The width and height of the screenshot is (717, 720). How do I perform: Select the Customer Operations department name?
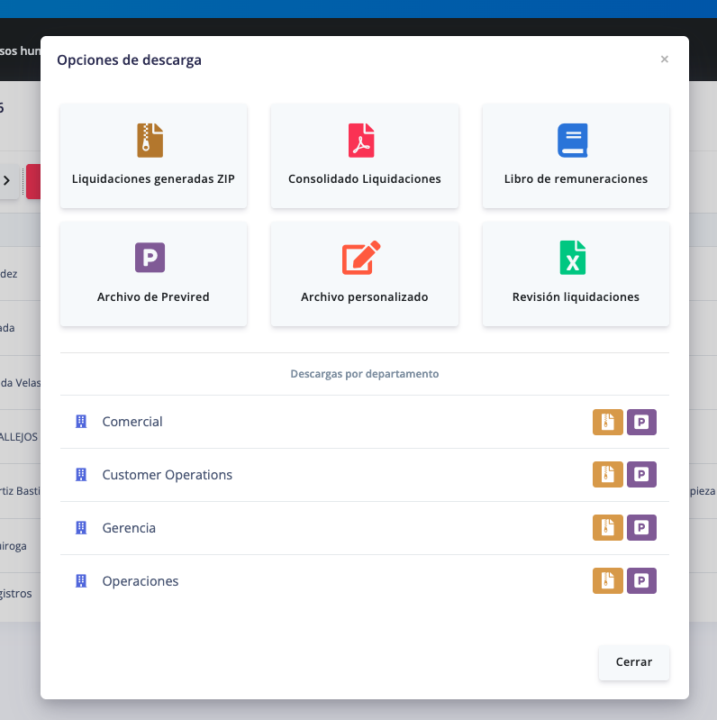coord(167,475)
